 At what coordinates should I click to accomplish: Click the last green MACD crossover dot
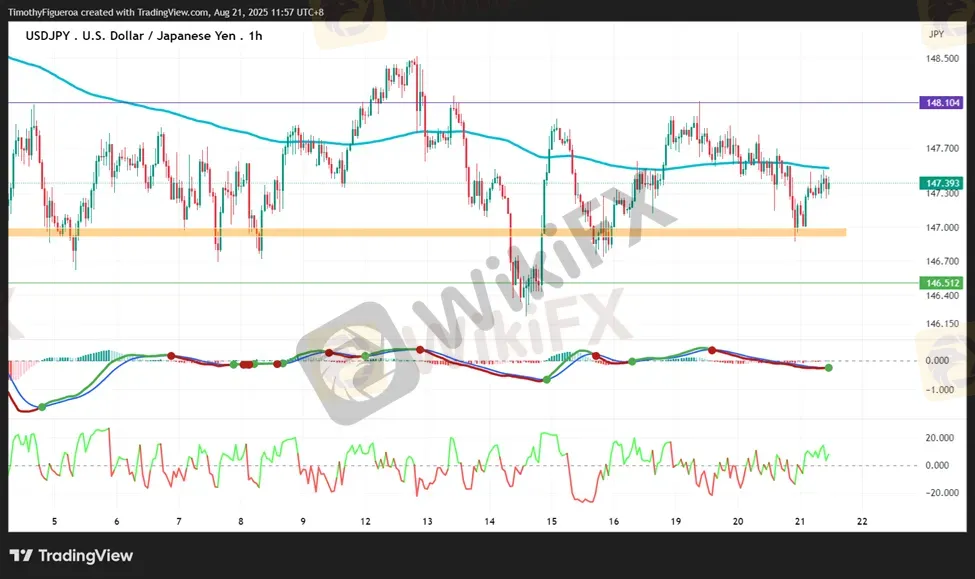(828, 368)
